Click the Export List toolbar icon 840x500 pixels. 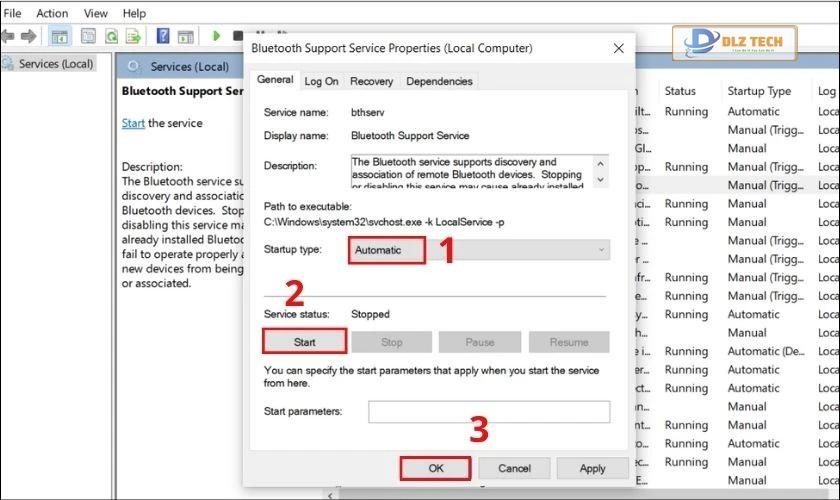click(x=135, y=36)
